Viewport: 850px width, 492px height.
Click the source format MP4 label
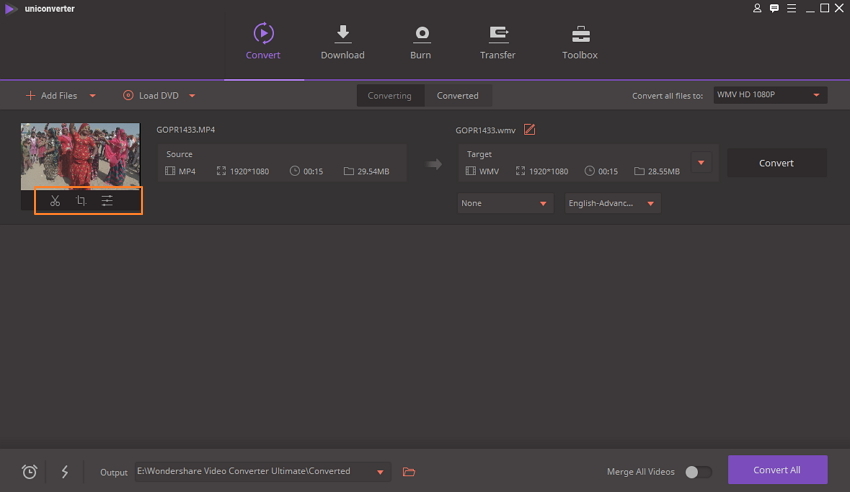pyautogui.click(x=187, y=171)
